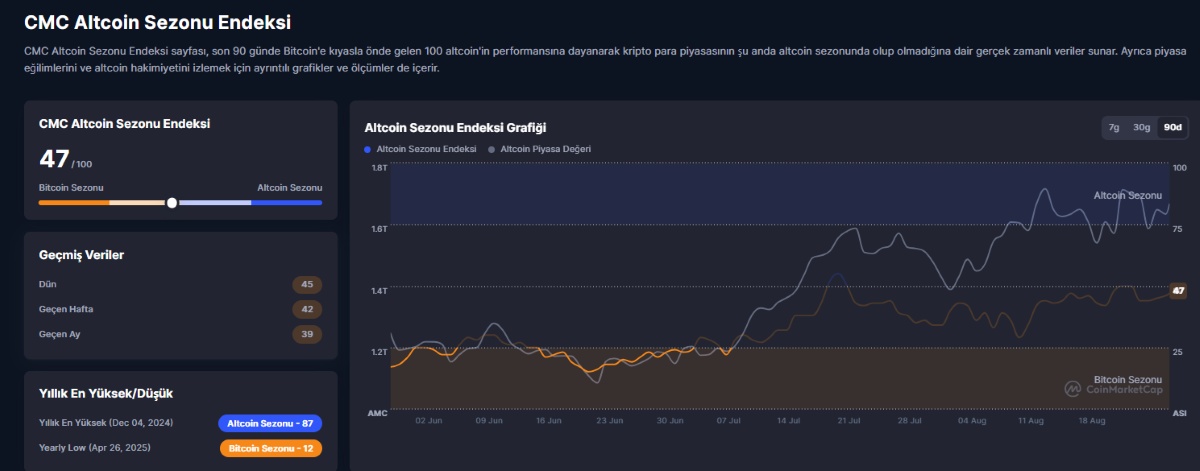Viewport: 1200px width, 471px height.
Task: Click the 02 Jun x-axis date label
Action: coord(428,421)
